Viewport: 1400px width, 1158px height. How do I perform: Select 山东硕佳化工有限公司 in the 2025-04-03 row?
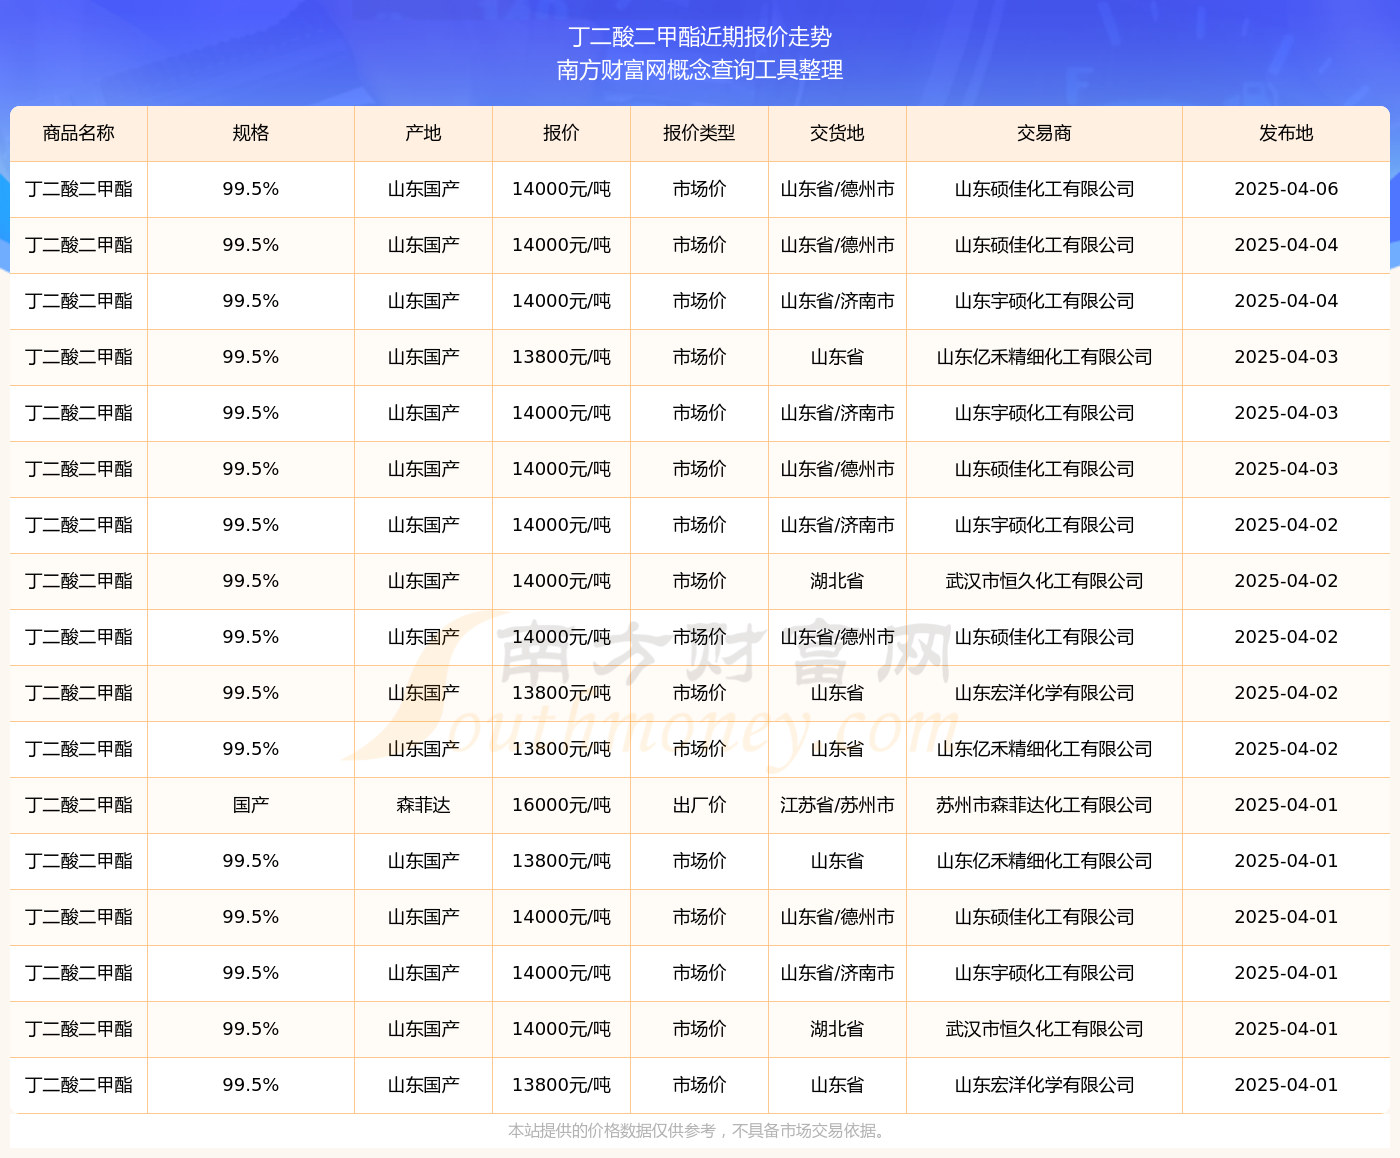point(1044,469)
